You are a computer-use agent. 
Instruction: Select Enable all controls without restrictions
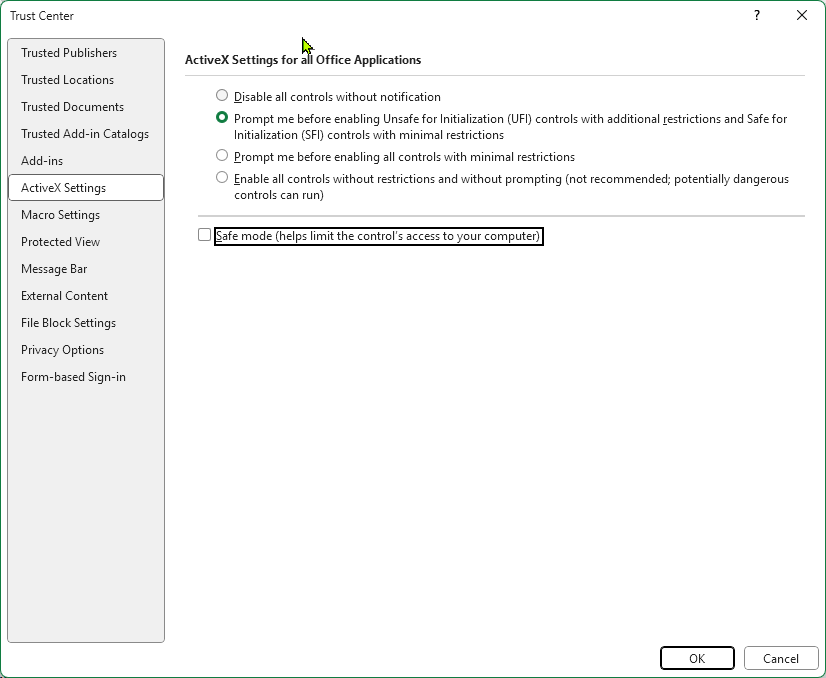click(221, 177)
